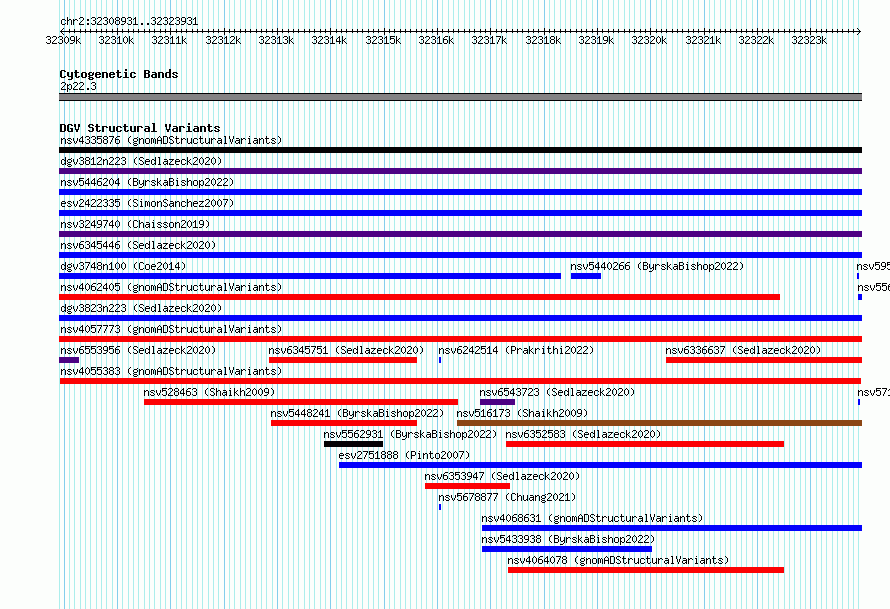Click the blue esv2422335 variant bar
Viewport: 890px width, 609px height.
click(x=460, y=213)
